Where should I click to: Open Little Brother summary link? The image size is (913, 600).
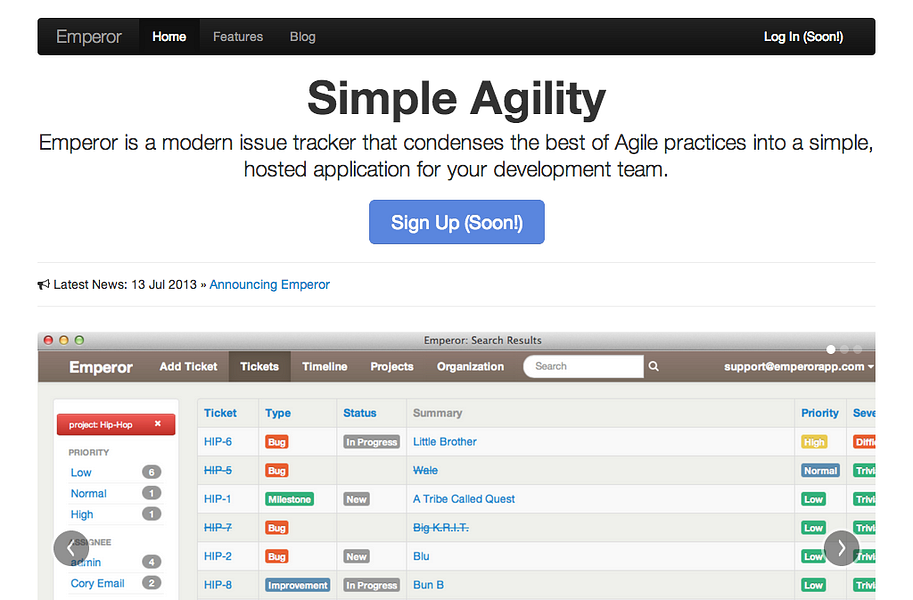click(x=445, y=442)
